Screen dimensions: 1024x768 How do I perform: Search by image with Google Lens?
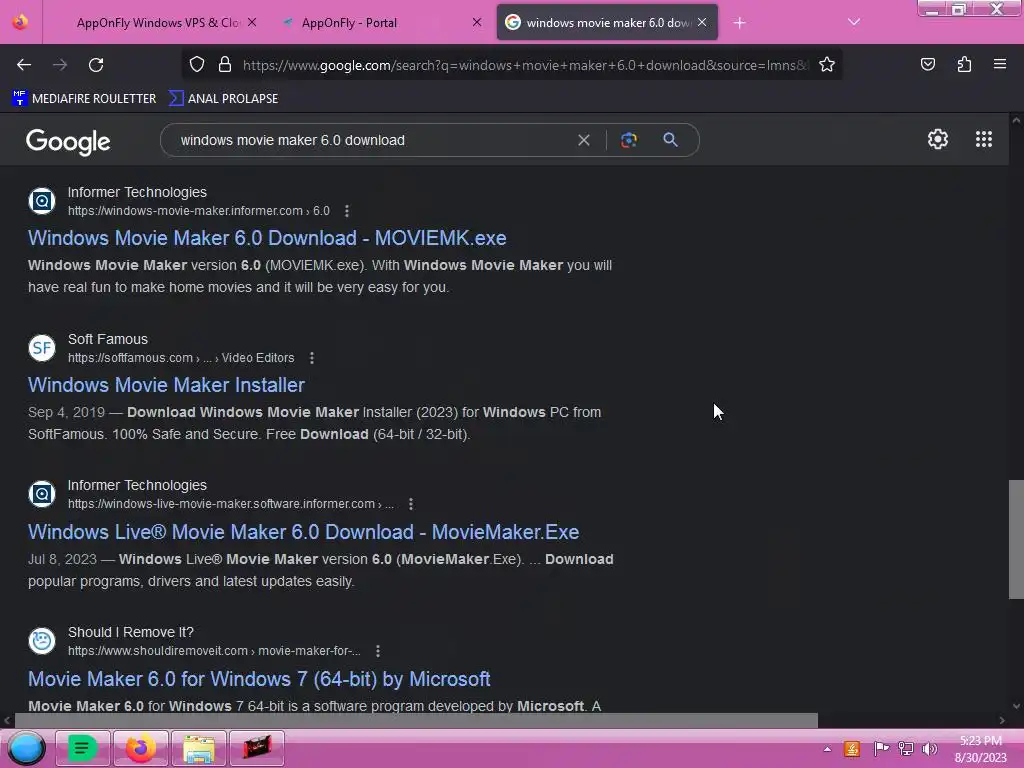[x=628, y=140]
